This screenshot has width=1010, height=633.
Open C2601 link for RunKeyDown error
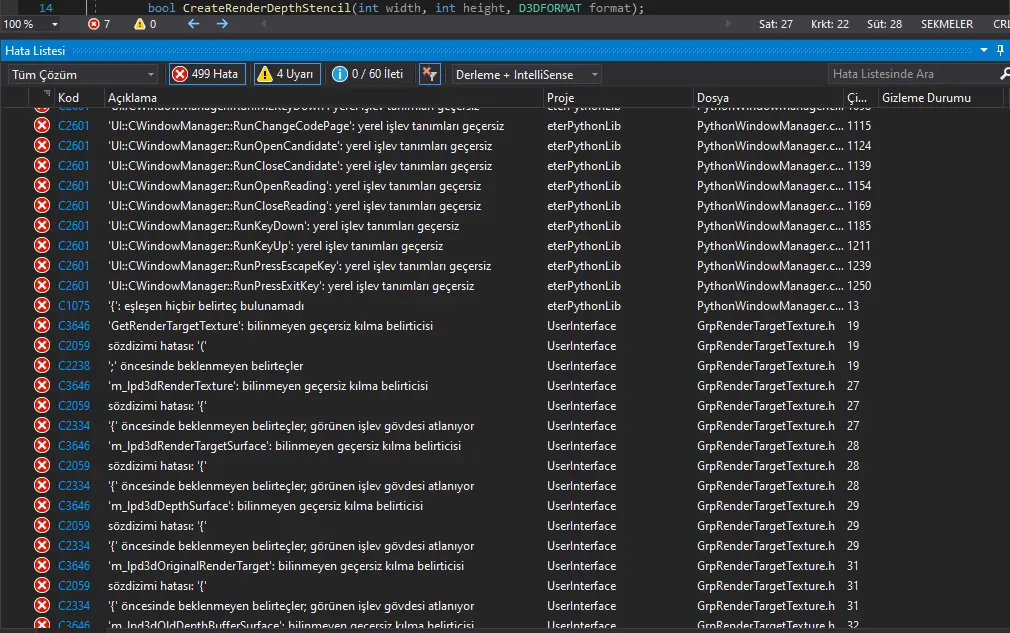point(73,226)
